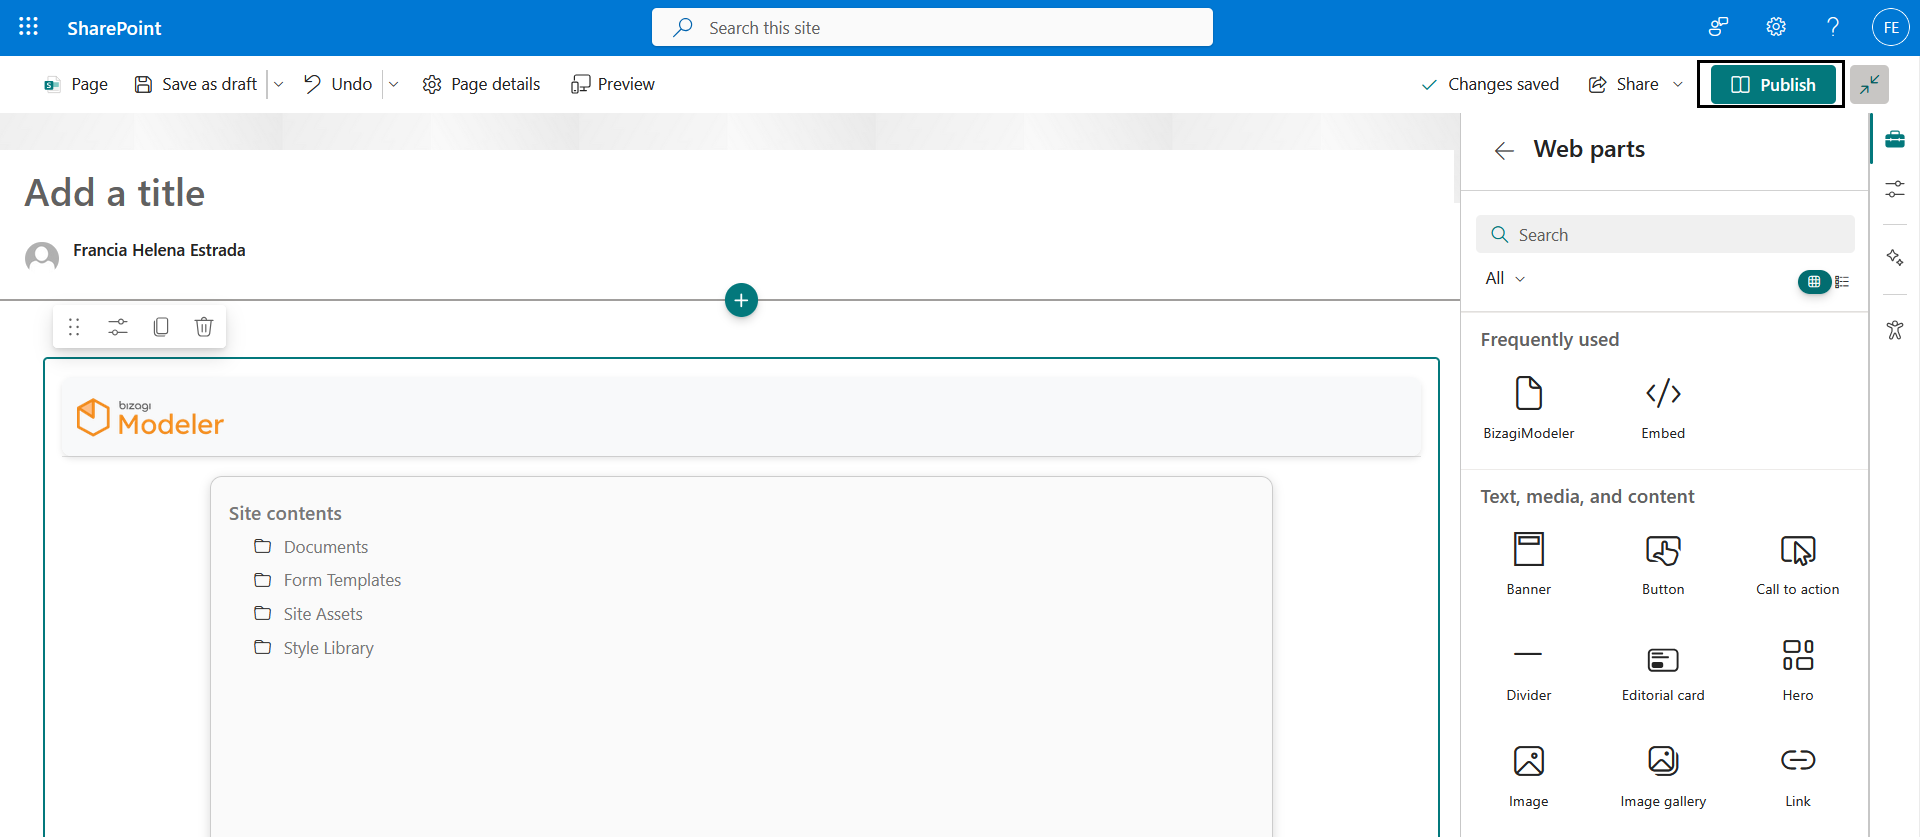Click Save as draft
The width and height of the screenshot is (1920, 837).
coord(196,84)
